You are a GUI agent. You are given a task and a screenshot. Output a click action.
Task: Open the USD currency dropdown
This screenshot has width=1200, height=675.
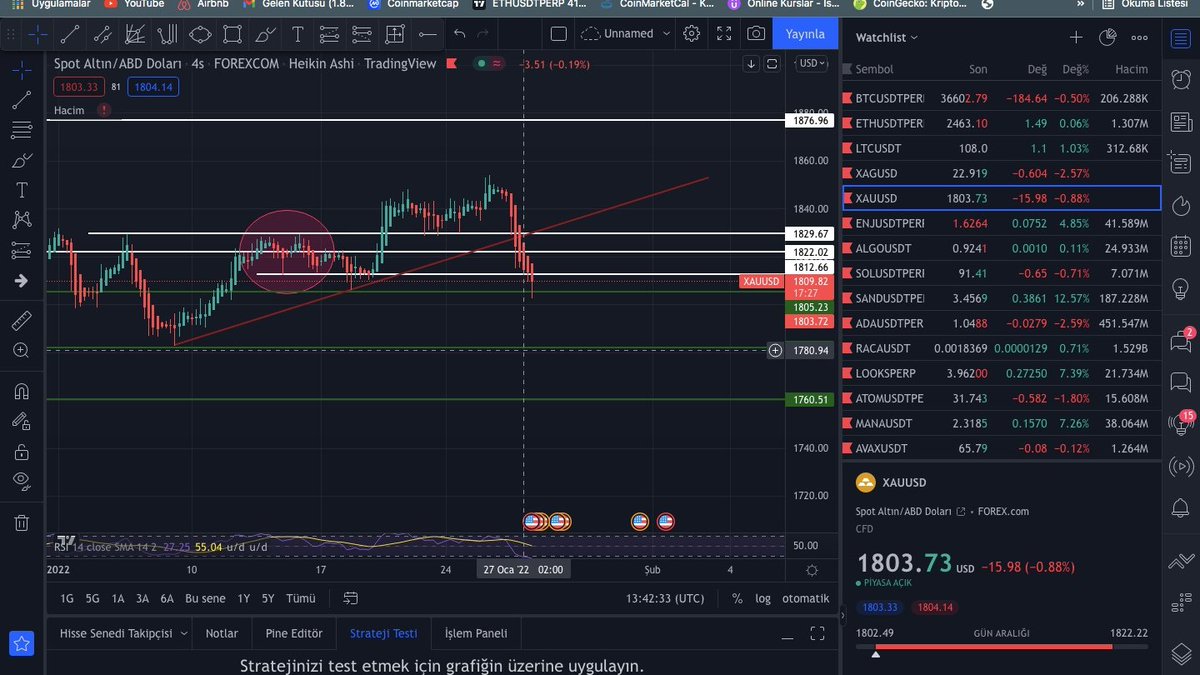click(x=810, y=64)
